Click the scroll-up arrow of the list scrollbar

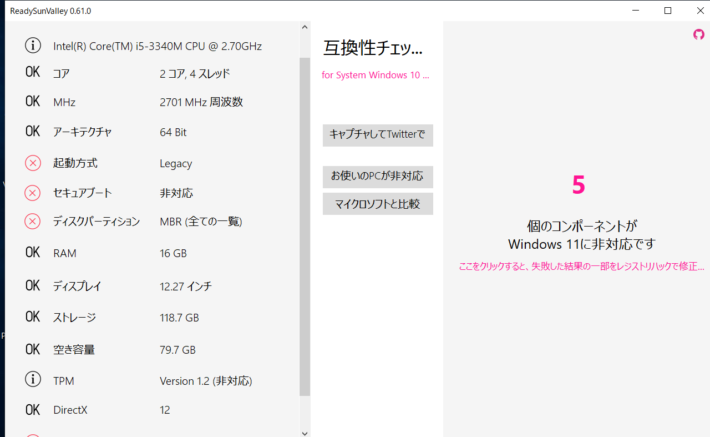coord(304,30)
